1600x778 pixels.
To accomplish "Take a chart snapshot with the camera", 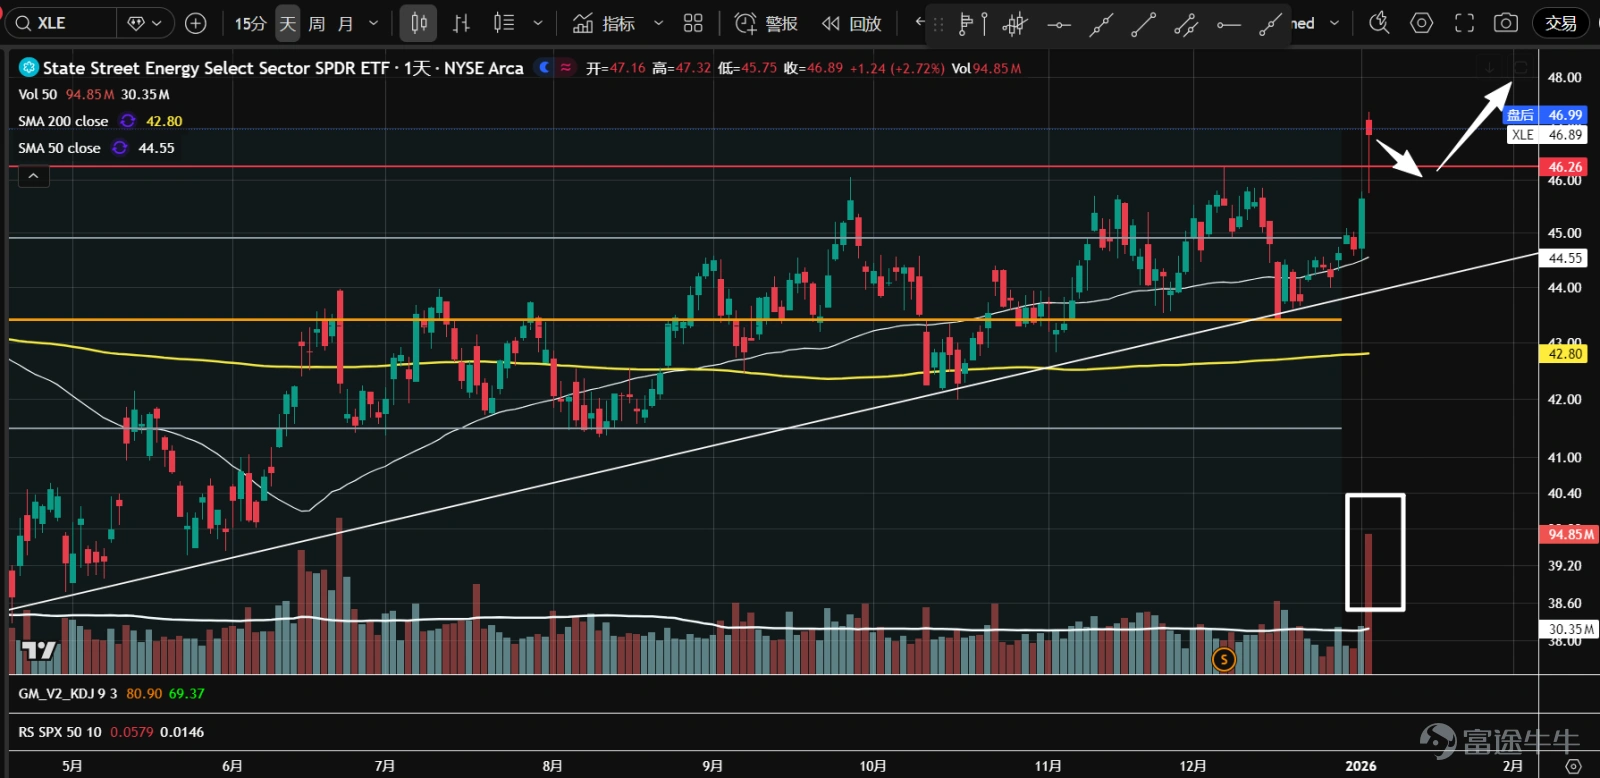I will 1506,23.
